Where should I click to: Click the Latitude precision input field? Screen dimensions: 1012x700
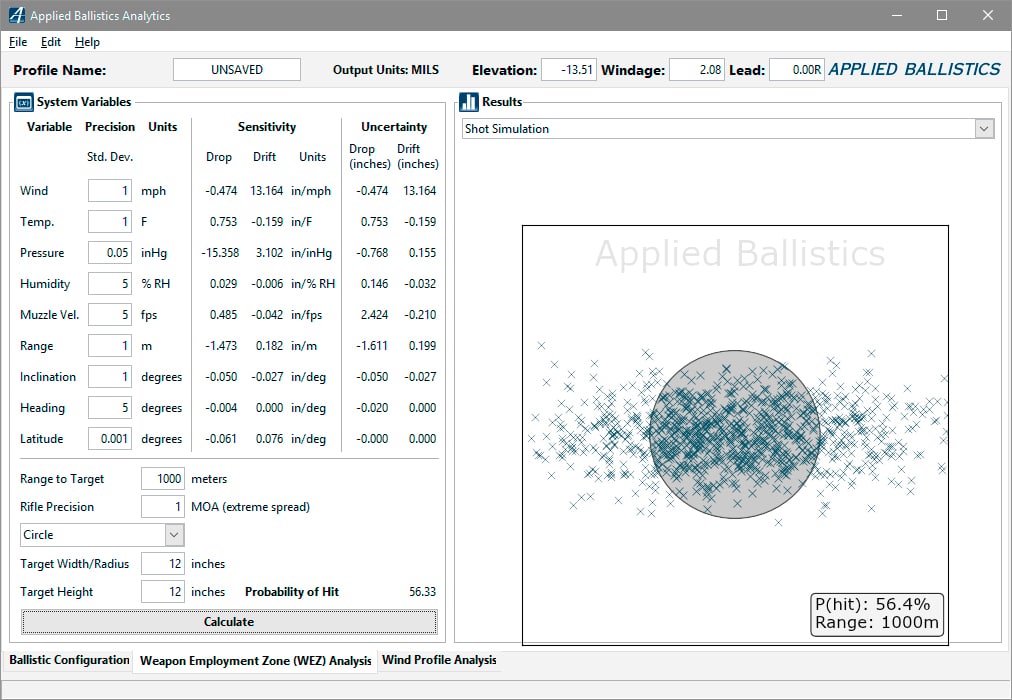(x=110, y=439)
